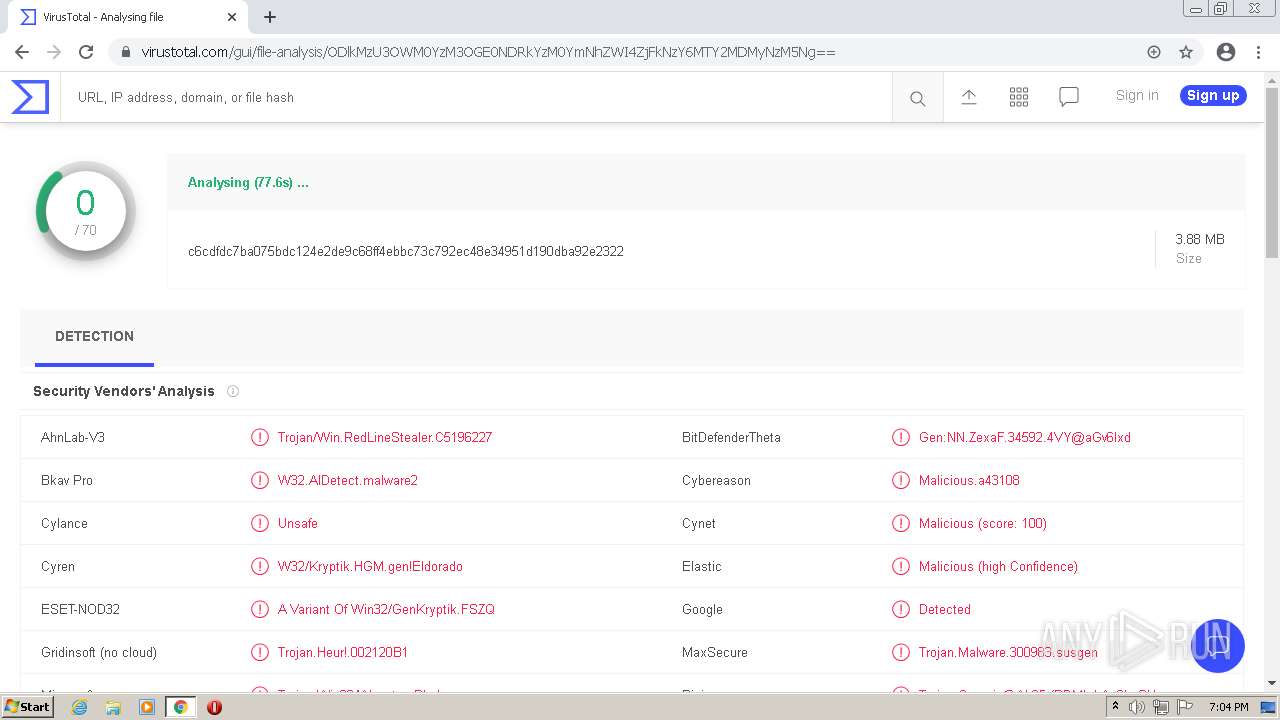The width and height of the screenshot is (1280, 720).
Task: Click the Security Vendors' Analysis info icon
Action: pyautogui.click(x=233, y=391)
